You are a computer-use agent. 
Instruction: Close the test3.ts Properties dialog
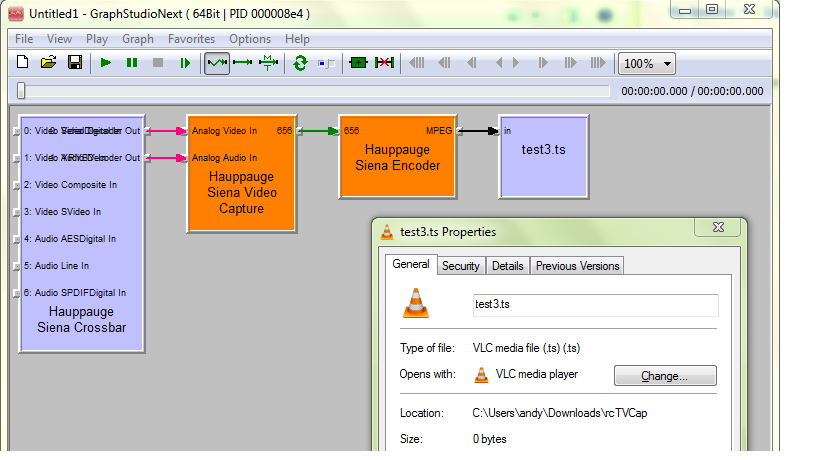718,227
